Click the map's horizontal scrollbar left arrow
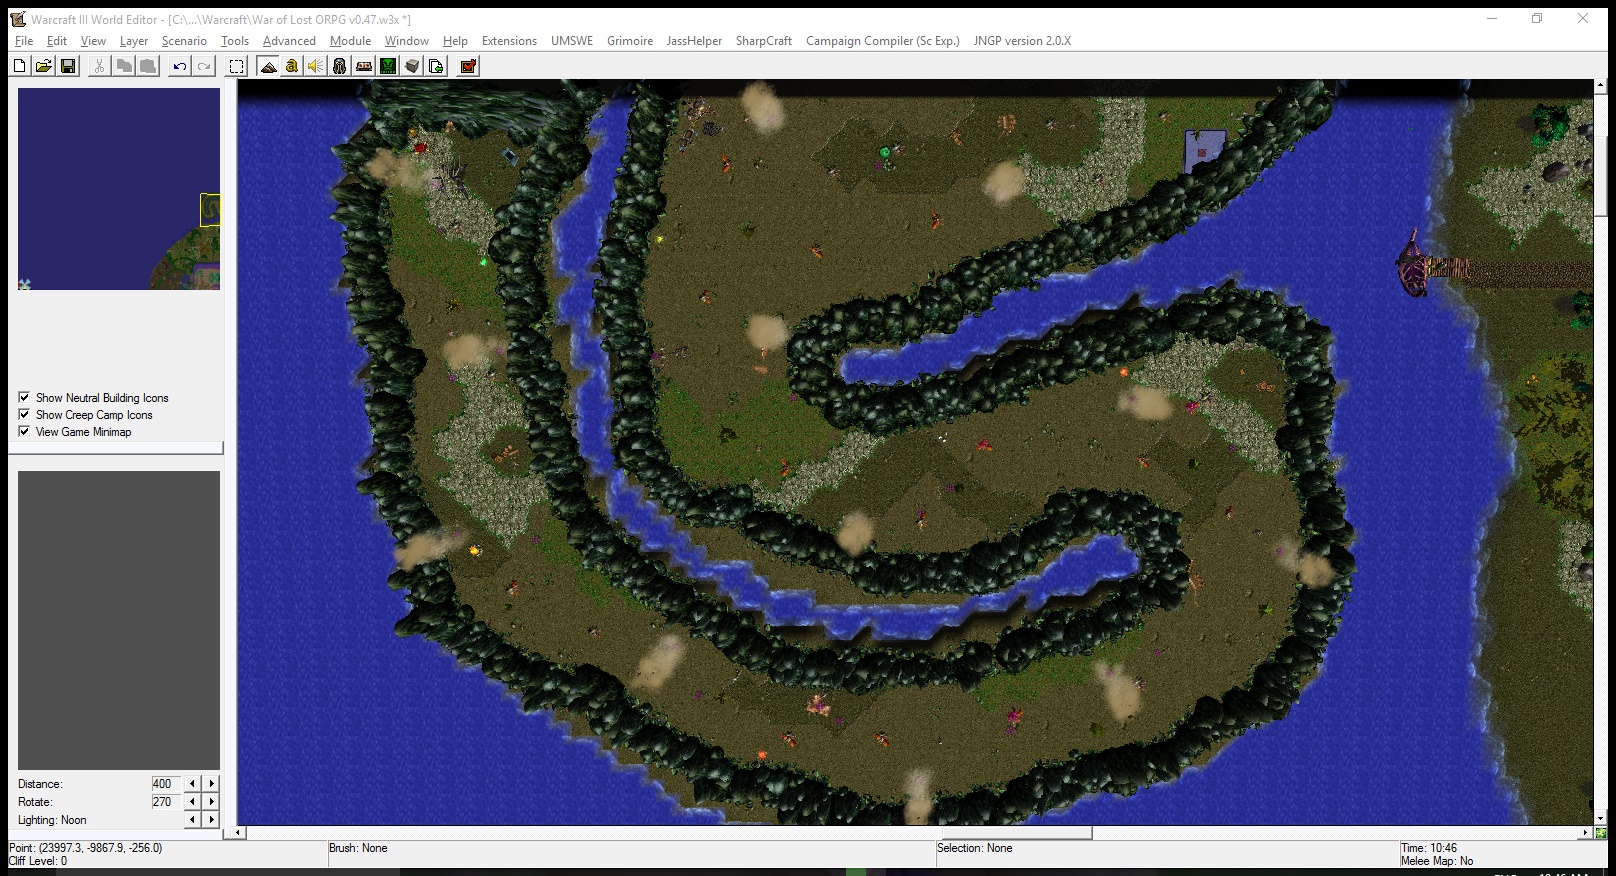The image size is (1616, 876). click(238, 832)
